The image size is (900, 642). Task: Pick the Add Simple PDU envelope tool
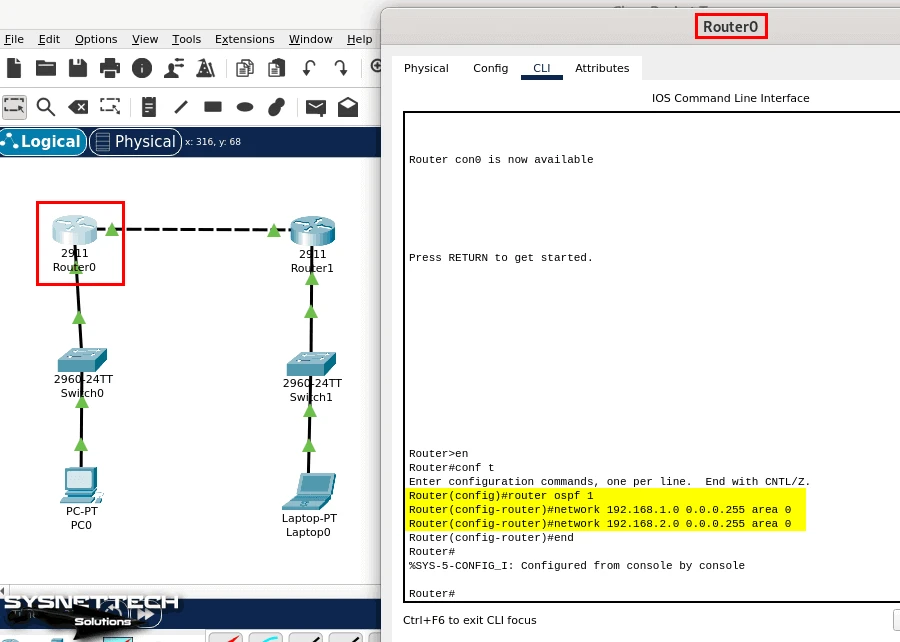(312, 106)
